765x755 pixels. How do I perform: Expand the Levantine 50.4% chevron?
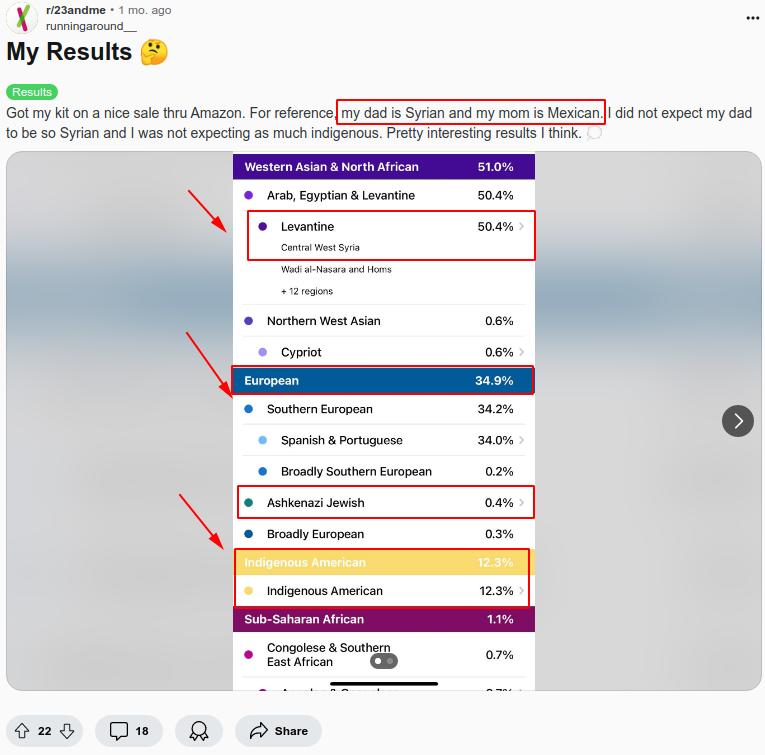coord(522,226)
